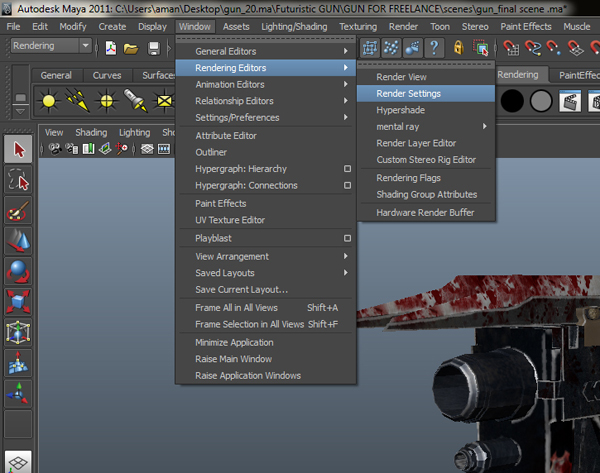Select by component type points icon

click(391, 48)
